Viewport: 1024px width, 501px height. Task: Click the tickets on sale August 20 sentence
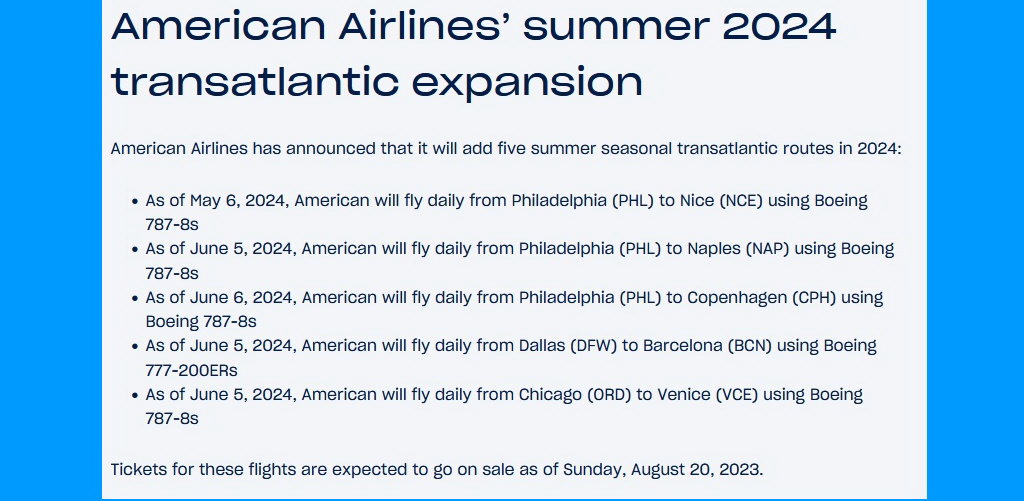(x=436, y=469)
